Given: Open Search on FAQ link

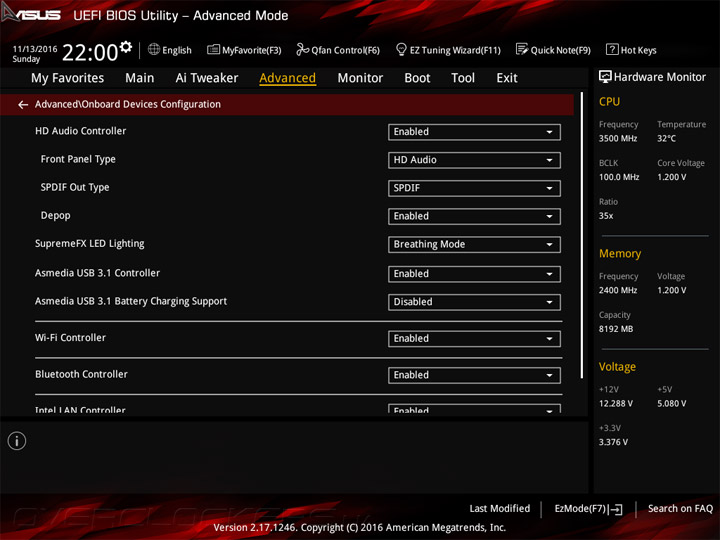Looking at the screenshot, I should (x=680, y=508).
